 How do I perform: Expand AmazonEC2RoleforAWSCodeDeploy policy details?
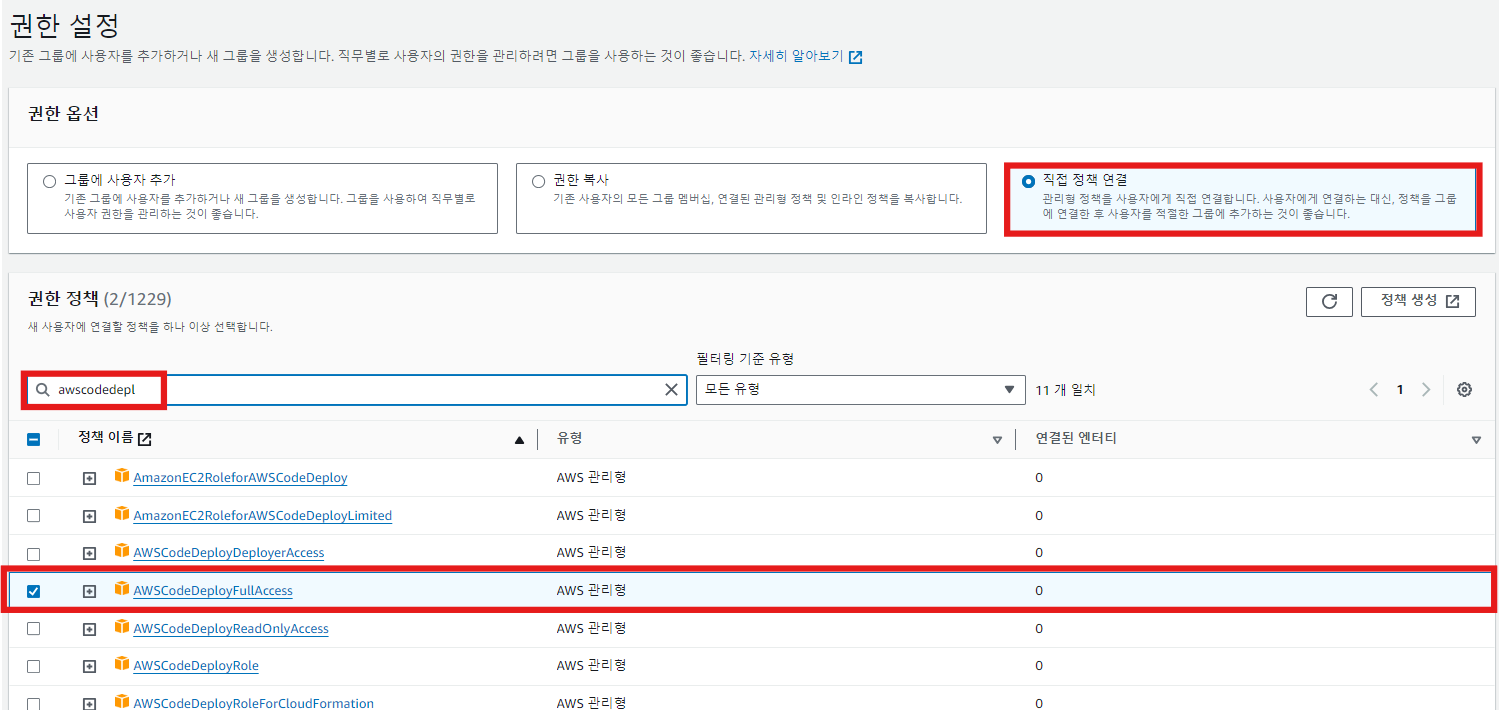(89, 478)
